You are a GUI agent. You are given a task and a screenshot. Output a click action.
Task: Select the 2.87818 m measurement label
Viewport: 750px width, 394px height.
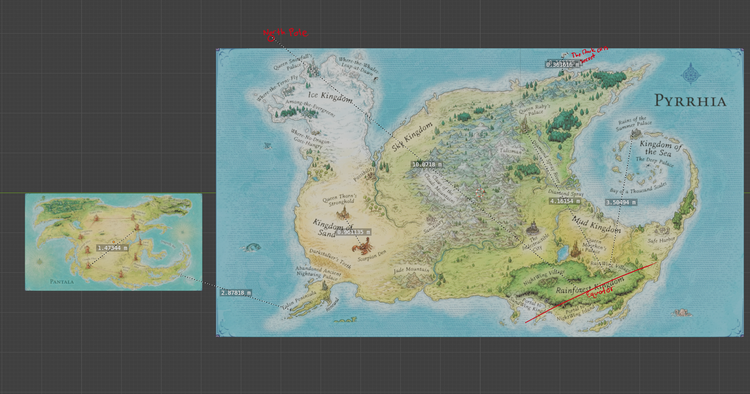(x=236, y=293)
